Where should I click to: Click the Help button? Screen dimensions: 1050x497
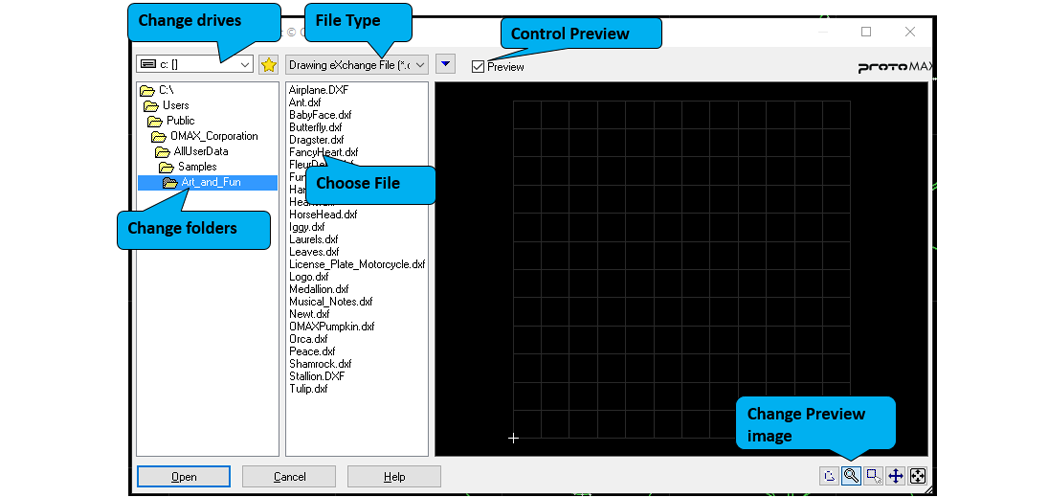(394, 477)
